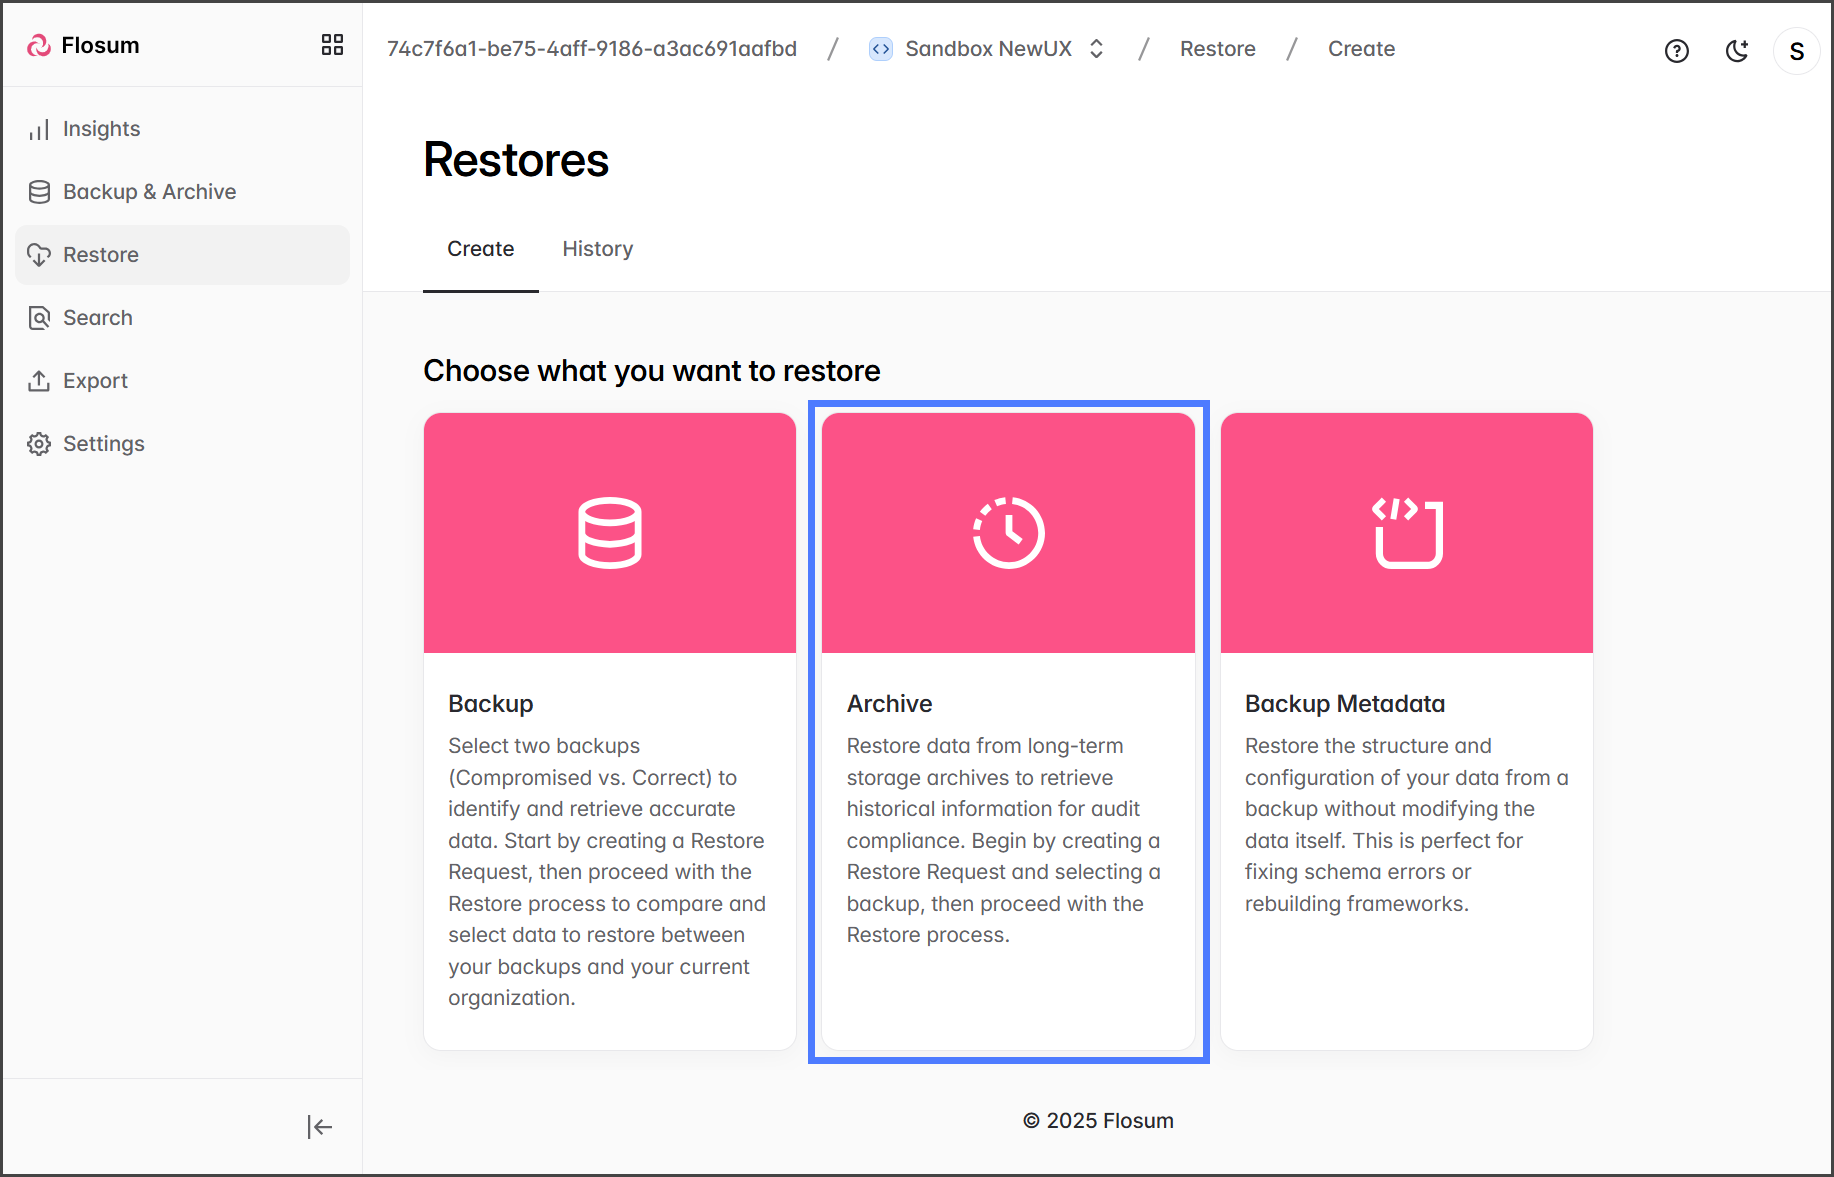1834x1177 pixels.
Task: Open the user avatar S menu
Action: [x=1796, y=51]
